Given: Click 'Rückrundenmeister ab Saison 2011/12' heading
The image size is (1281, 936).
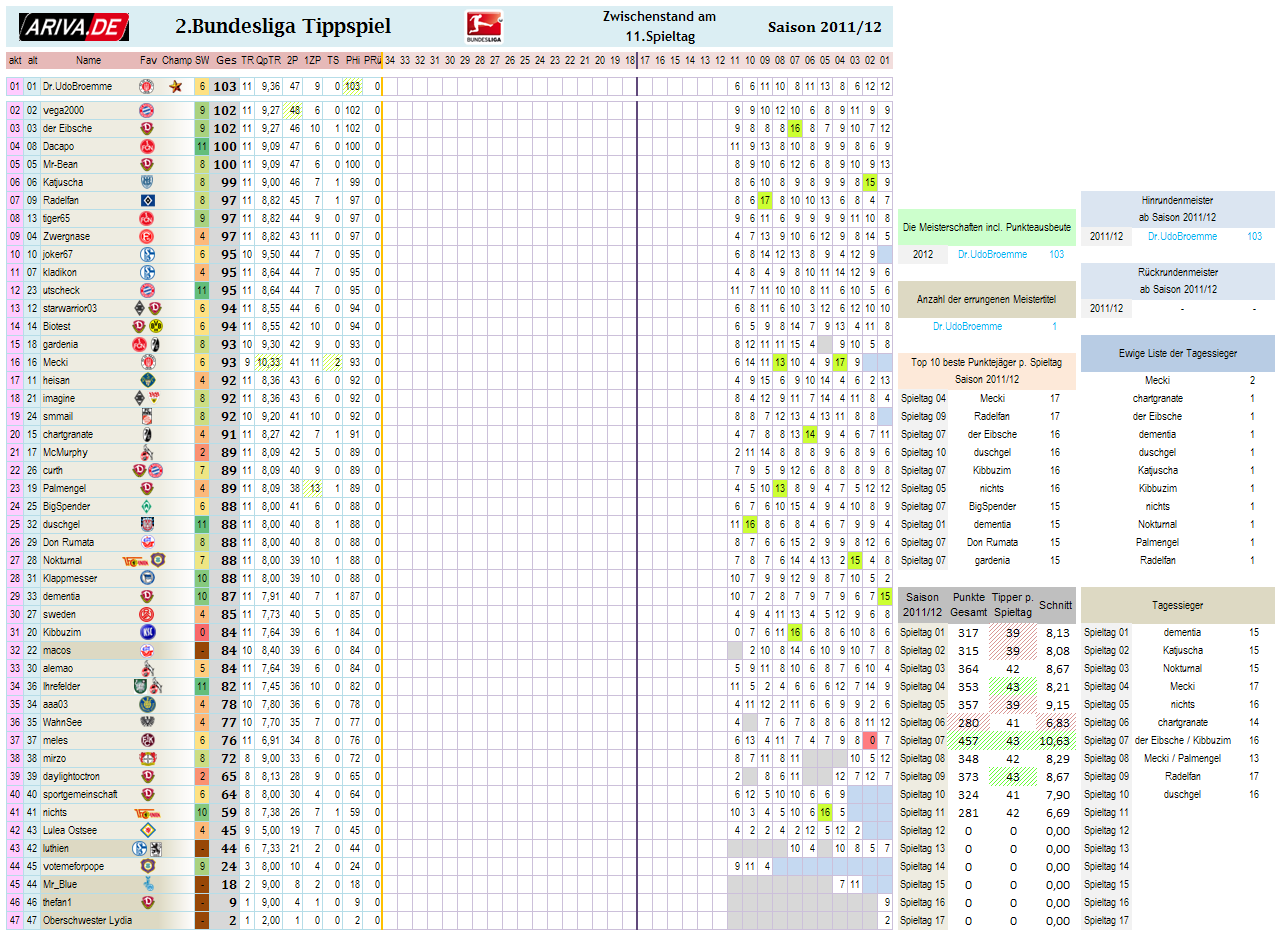Looking at the screenshot, I should [x=1178, y=280].
